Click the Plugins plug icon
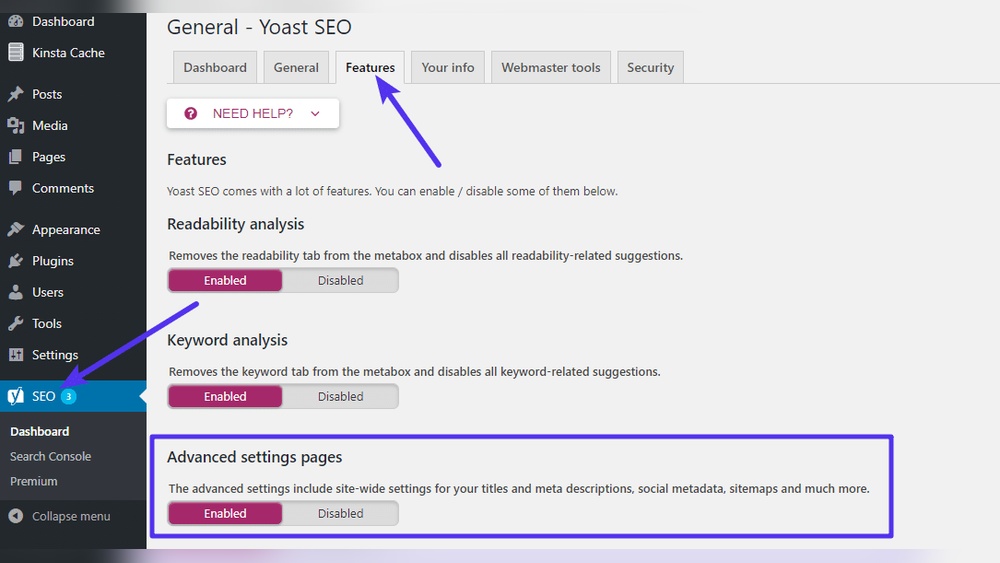The width and height of the screenshot is (1000, 563). tap(16, 261)
